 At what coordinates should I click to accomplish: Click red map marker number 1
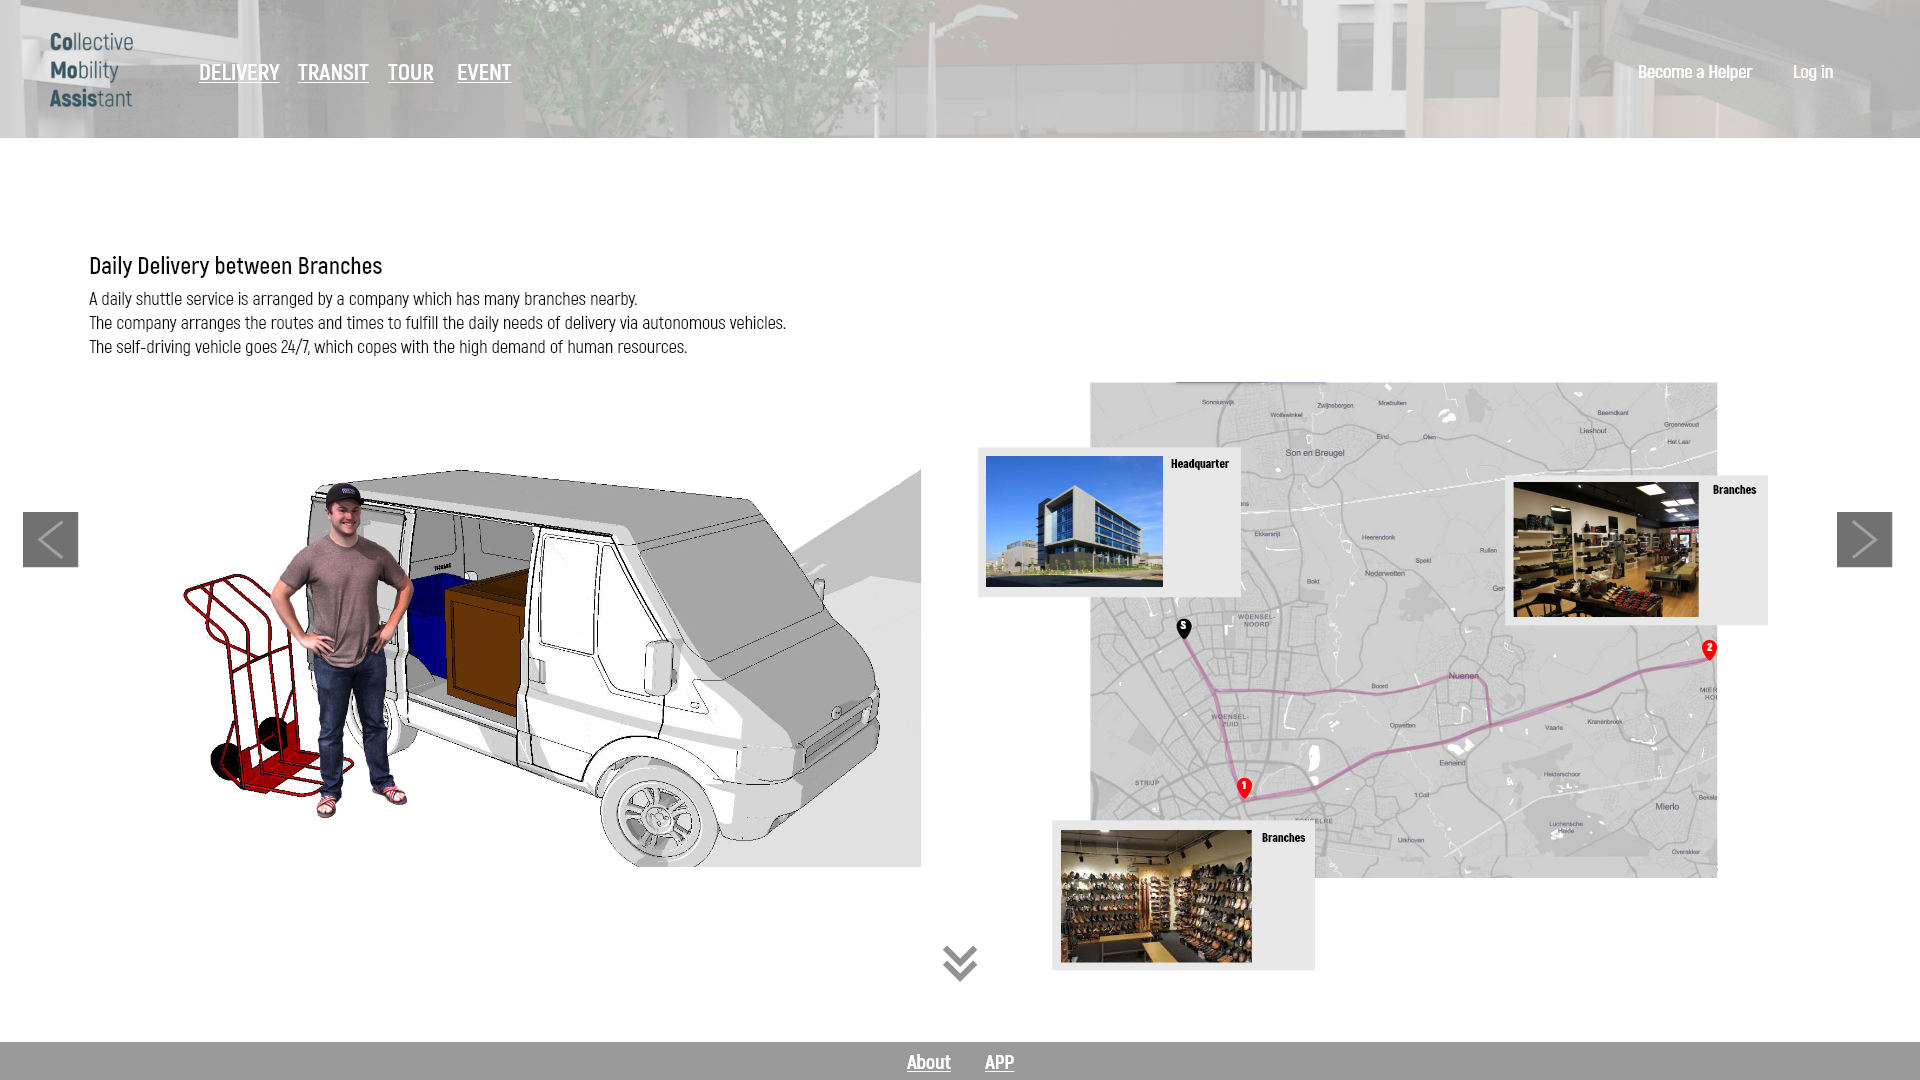(x=1244, y=788)
